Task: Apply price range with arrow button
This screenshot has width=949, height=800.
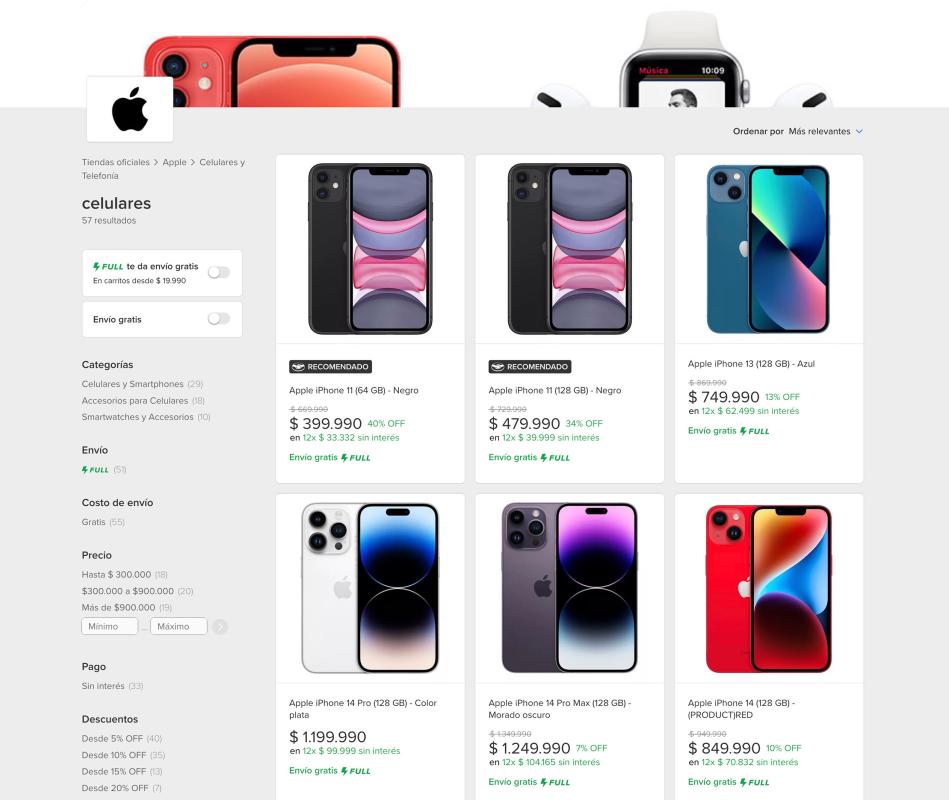Action: [x=220, y=626]
